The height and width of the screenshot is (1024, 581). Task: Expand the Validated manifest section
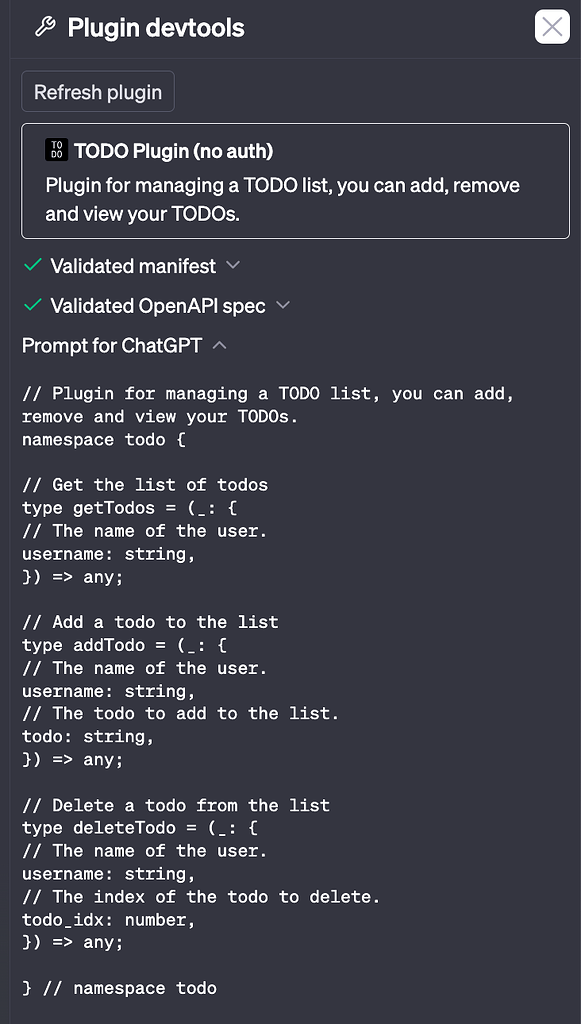(234, 266)
